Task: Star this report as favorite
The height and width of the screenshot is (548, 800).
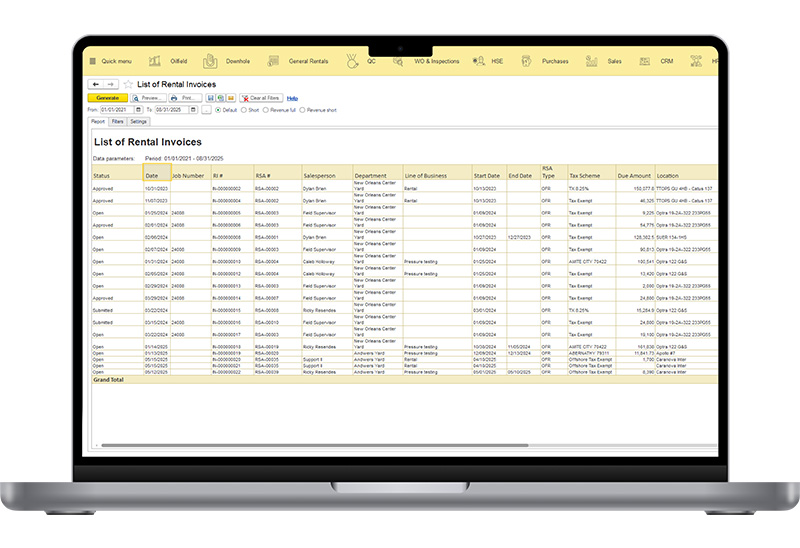Action: [127, 84]
